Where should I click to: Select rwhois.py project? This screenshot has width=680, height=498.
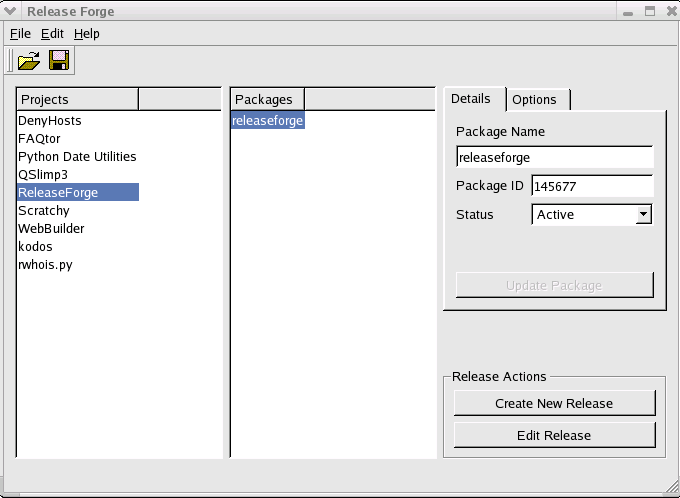click(x=45, y=264)
